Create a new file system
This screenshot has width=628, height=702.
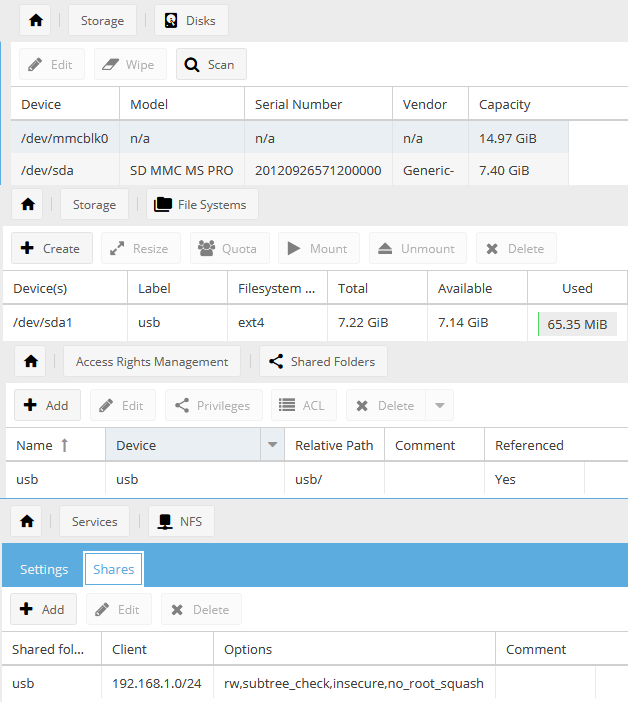point(51,248)
